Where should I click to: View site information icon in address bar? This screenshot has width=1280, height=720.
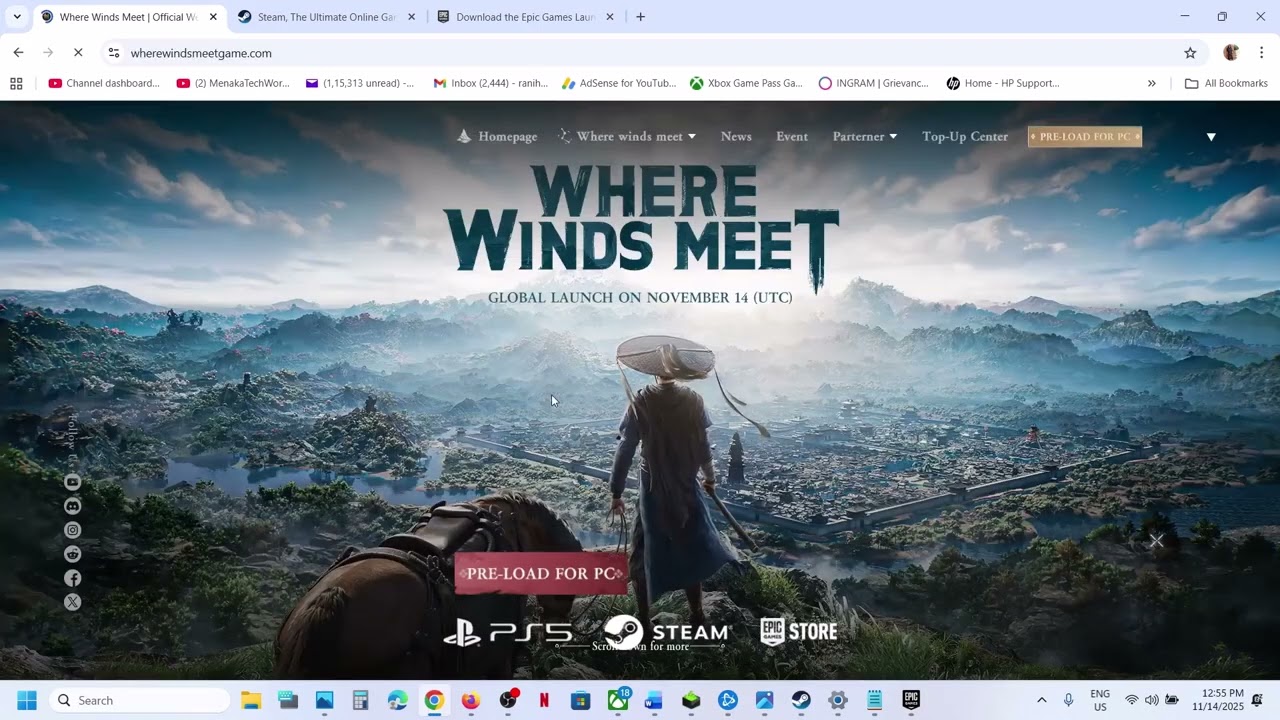(114, 53)
